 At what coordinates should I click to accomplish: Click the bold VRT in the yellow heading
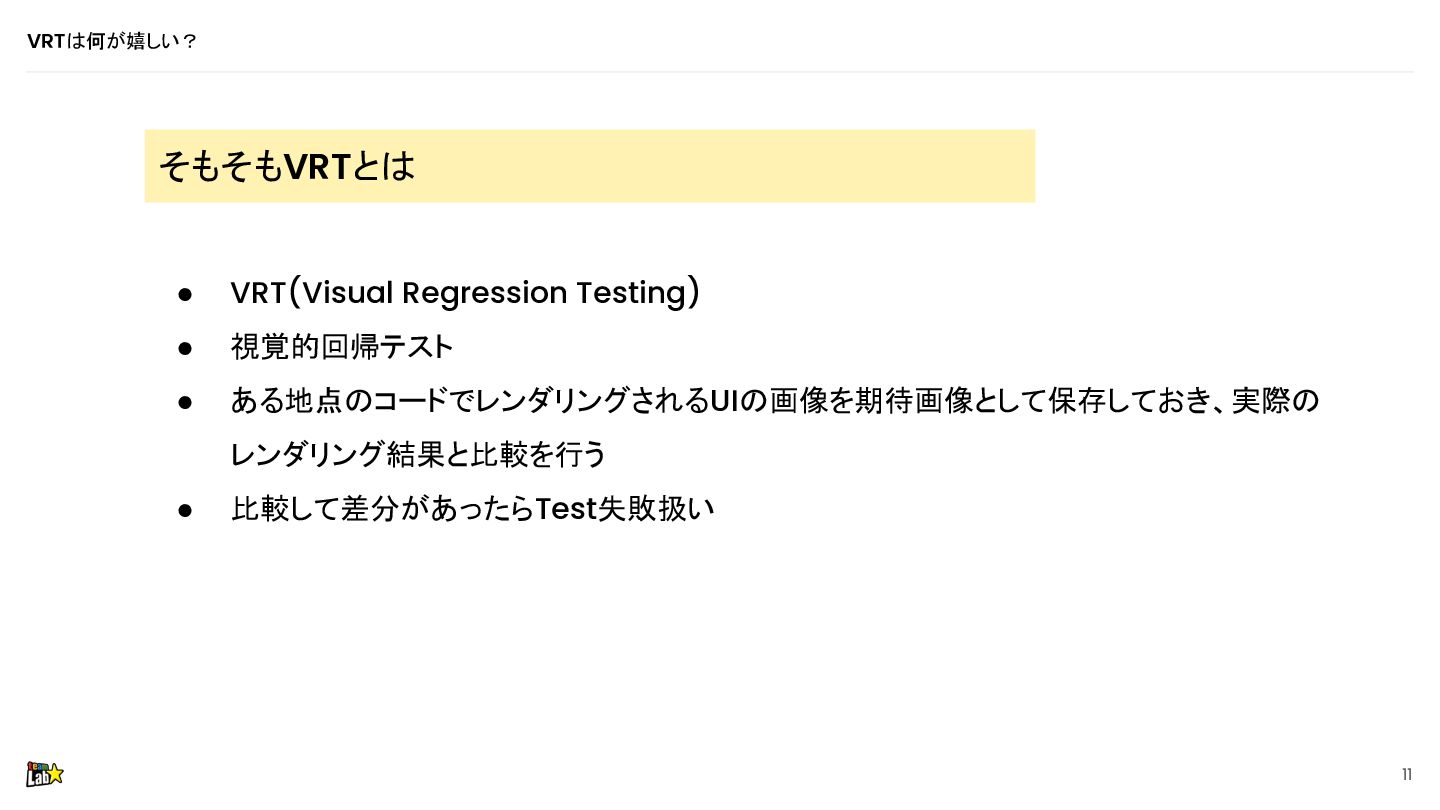(317, 166)
